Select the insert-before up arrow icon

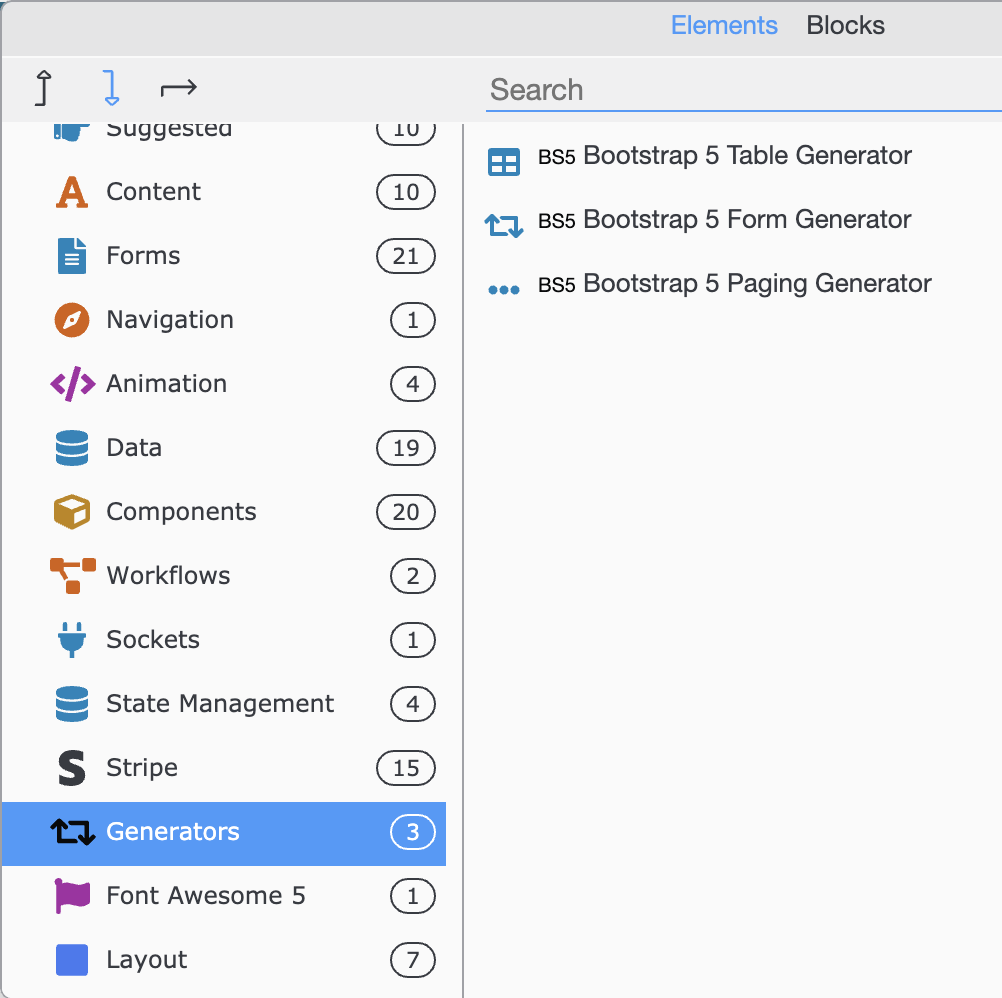click(x=43, y=88)
